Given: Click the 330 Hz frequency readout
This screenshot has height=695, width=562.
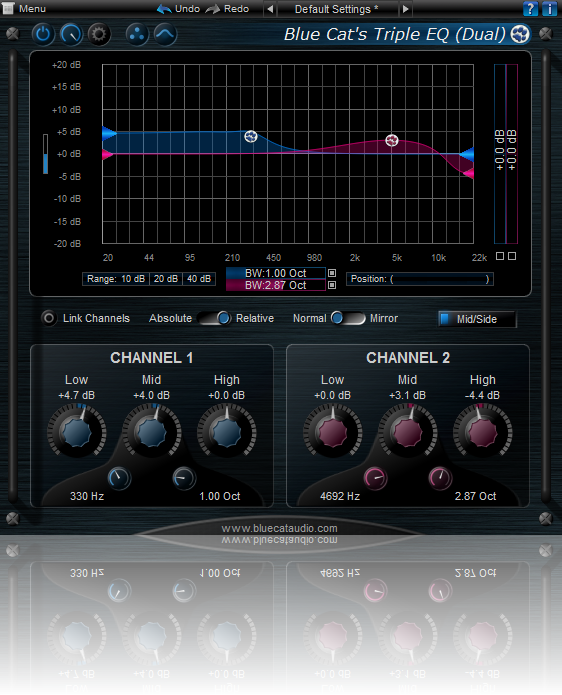Looking at the screenshot, I should point(87,496).
